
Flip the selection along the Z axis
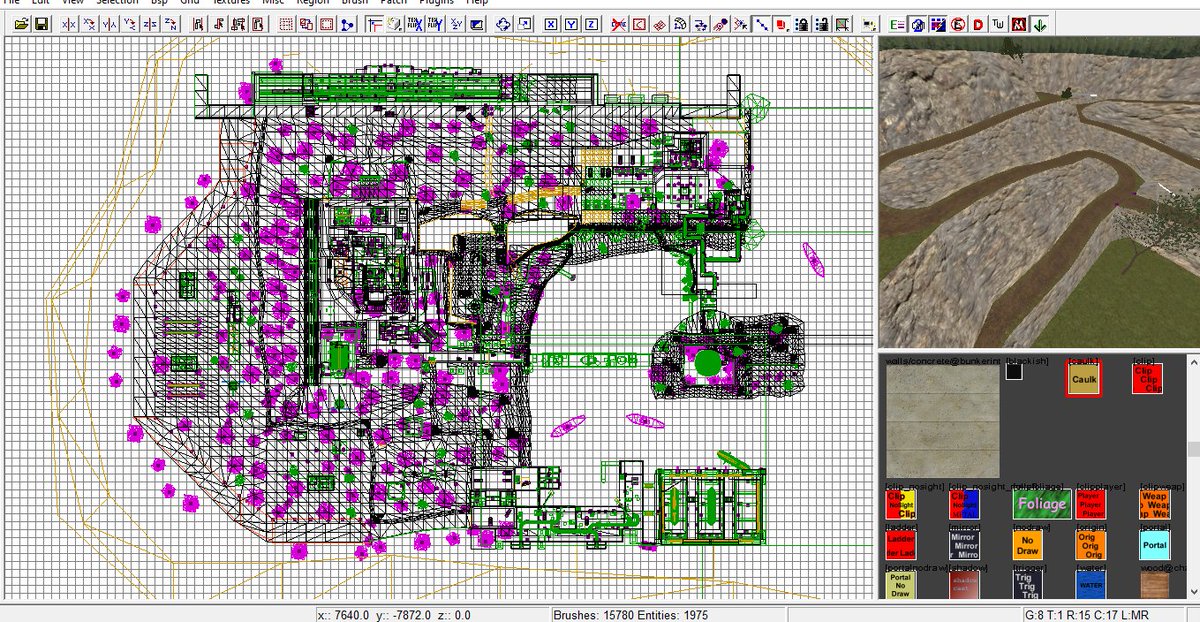point(151,24)
